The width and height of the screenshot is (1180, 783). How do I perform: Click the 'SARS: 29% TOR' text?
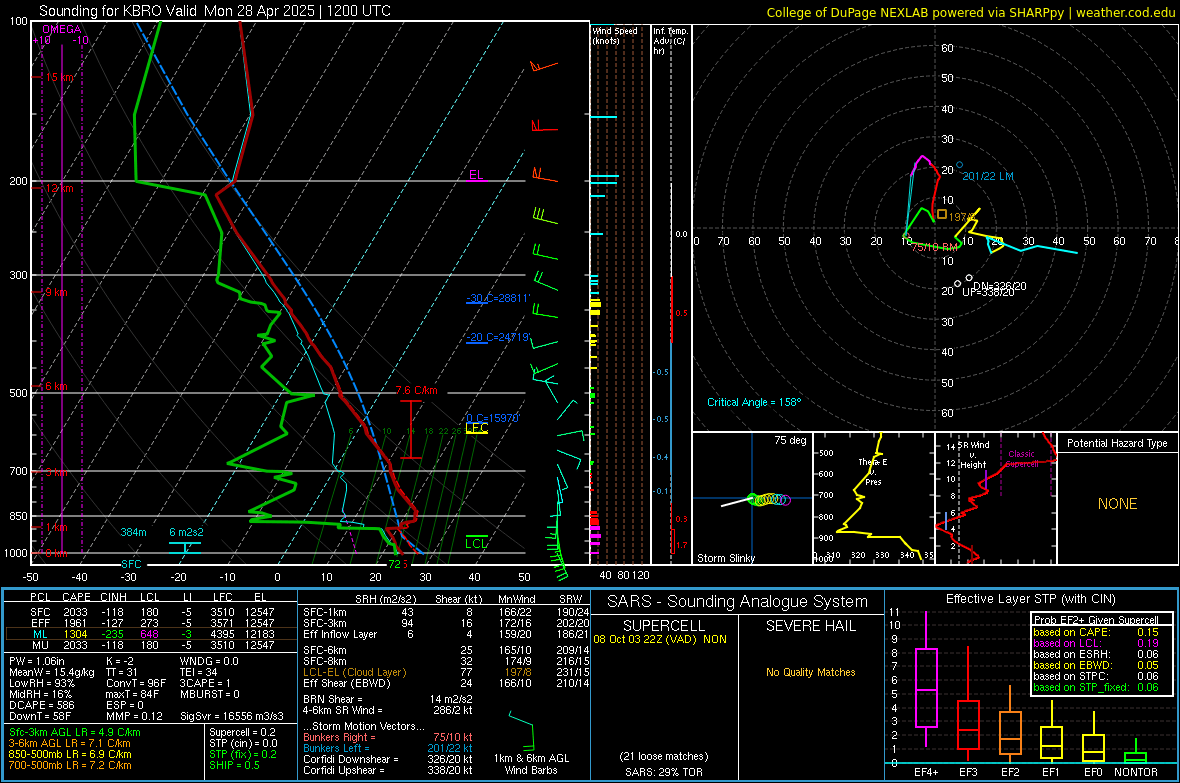click(x=663, y=772)
